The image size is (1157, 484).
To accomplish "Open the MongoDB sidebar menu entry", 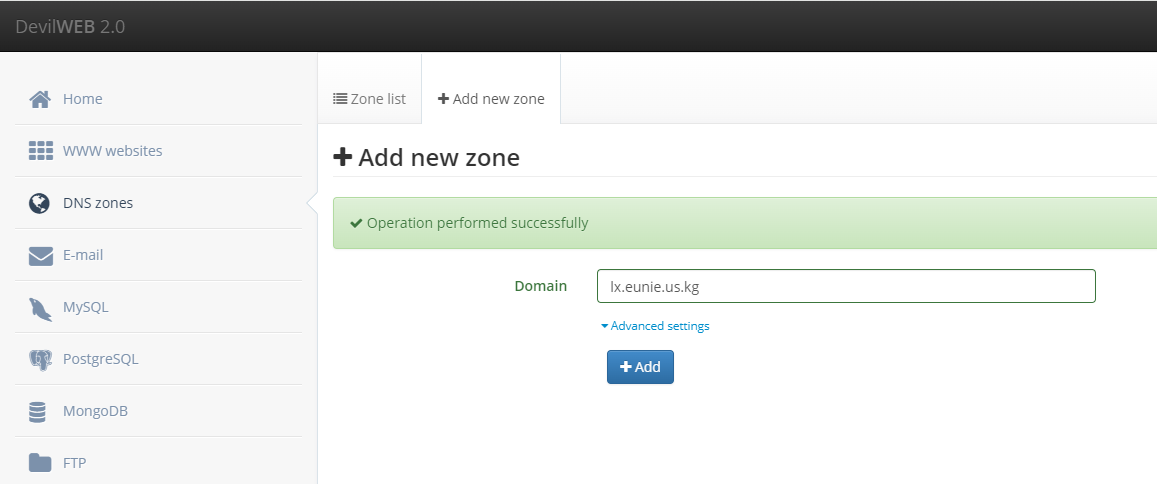I will click(159, 411).
